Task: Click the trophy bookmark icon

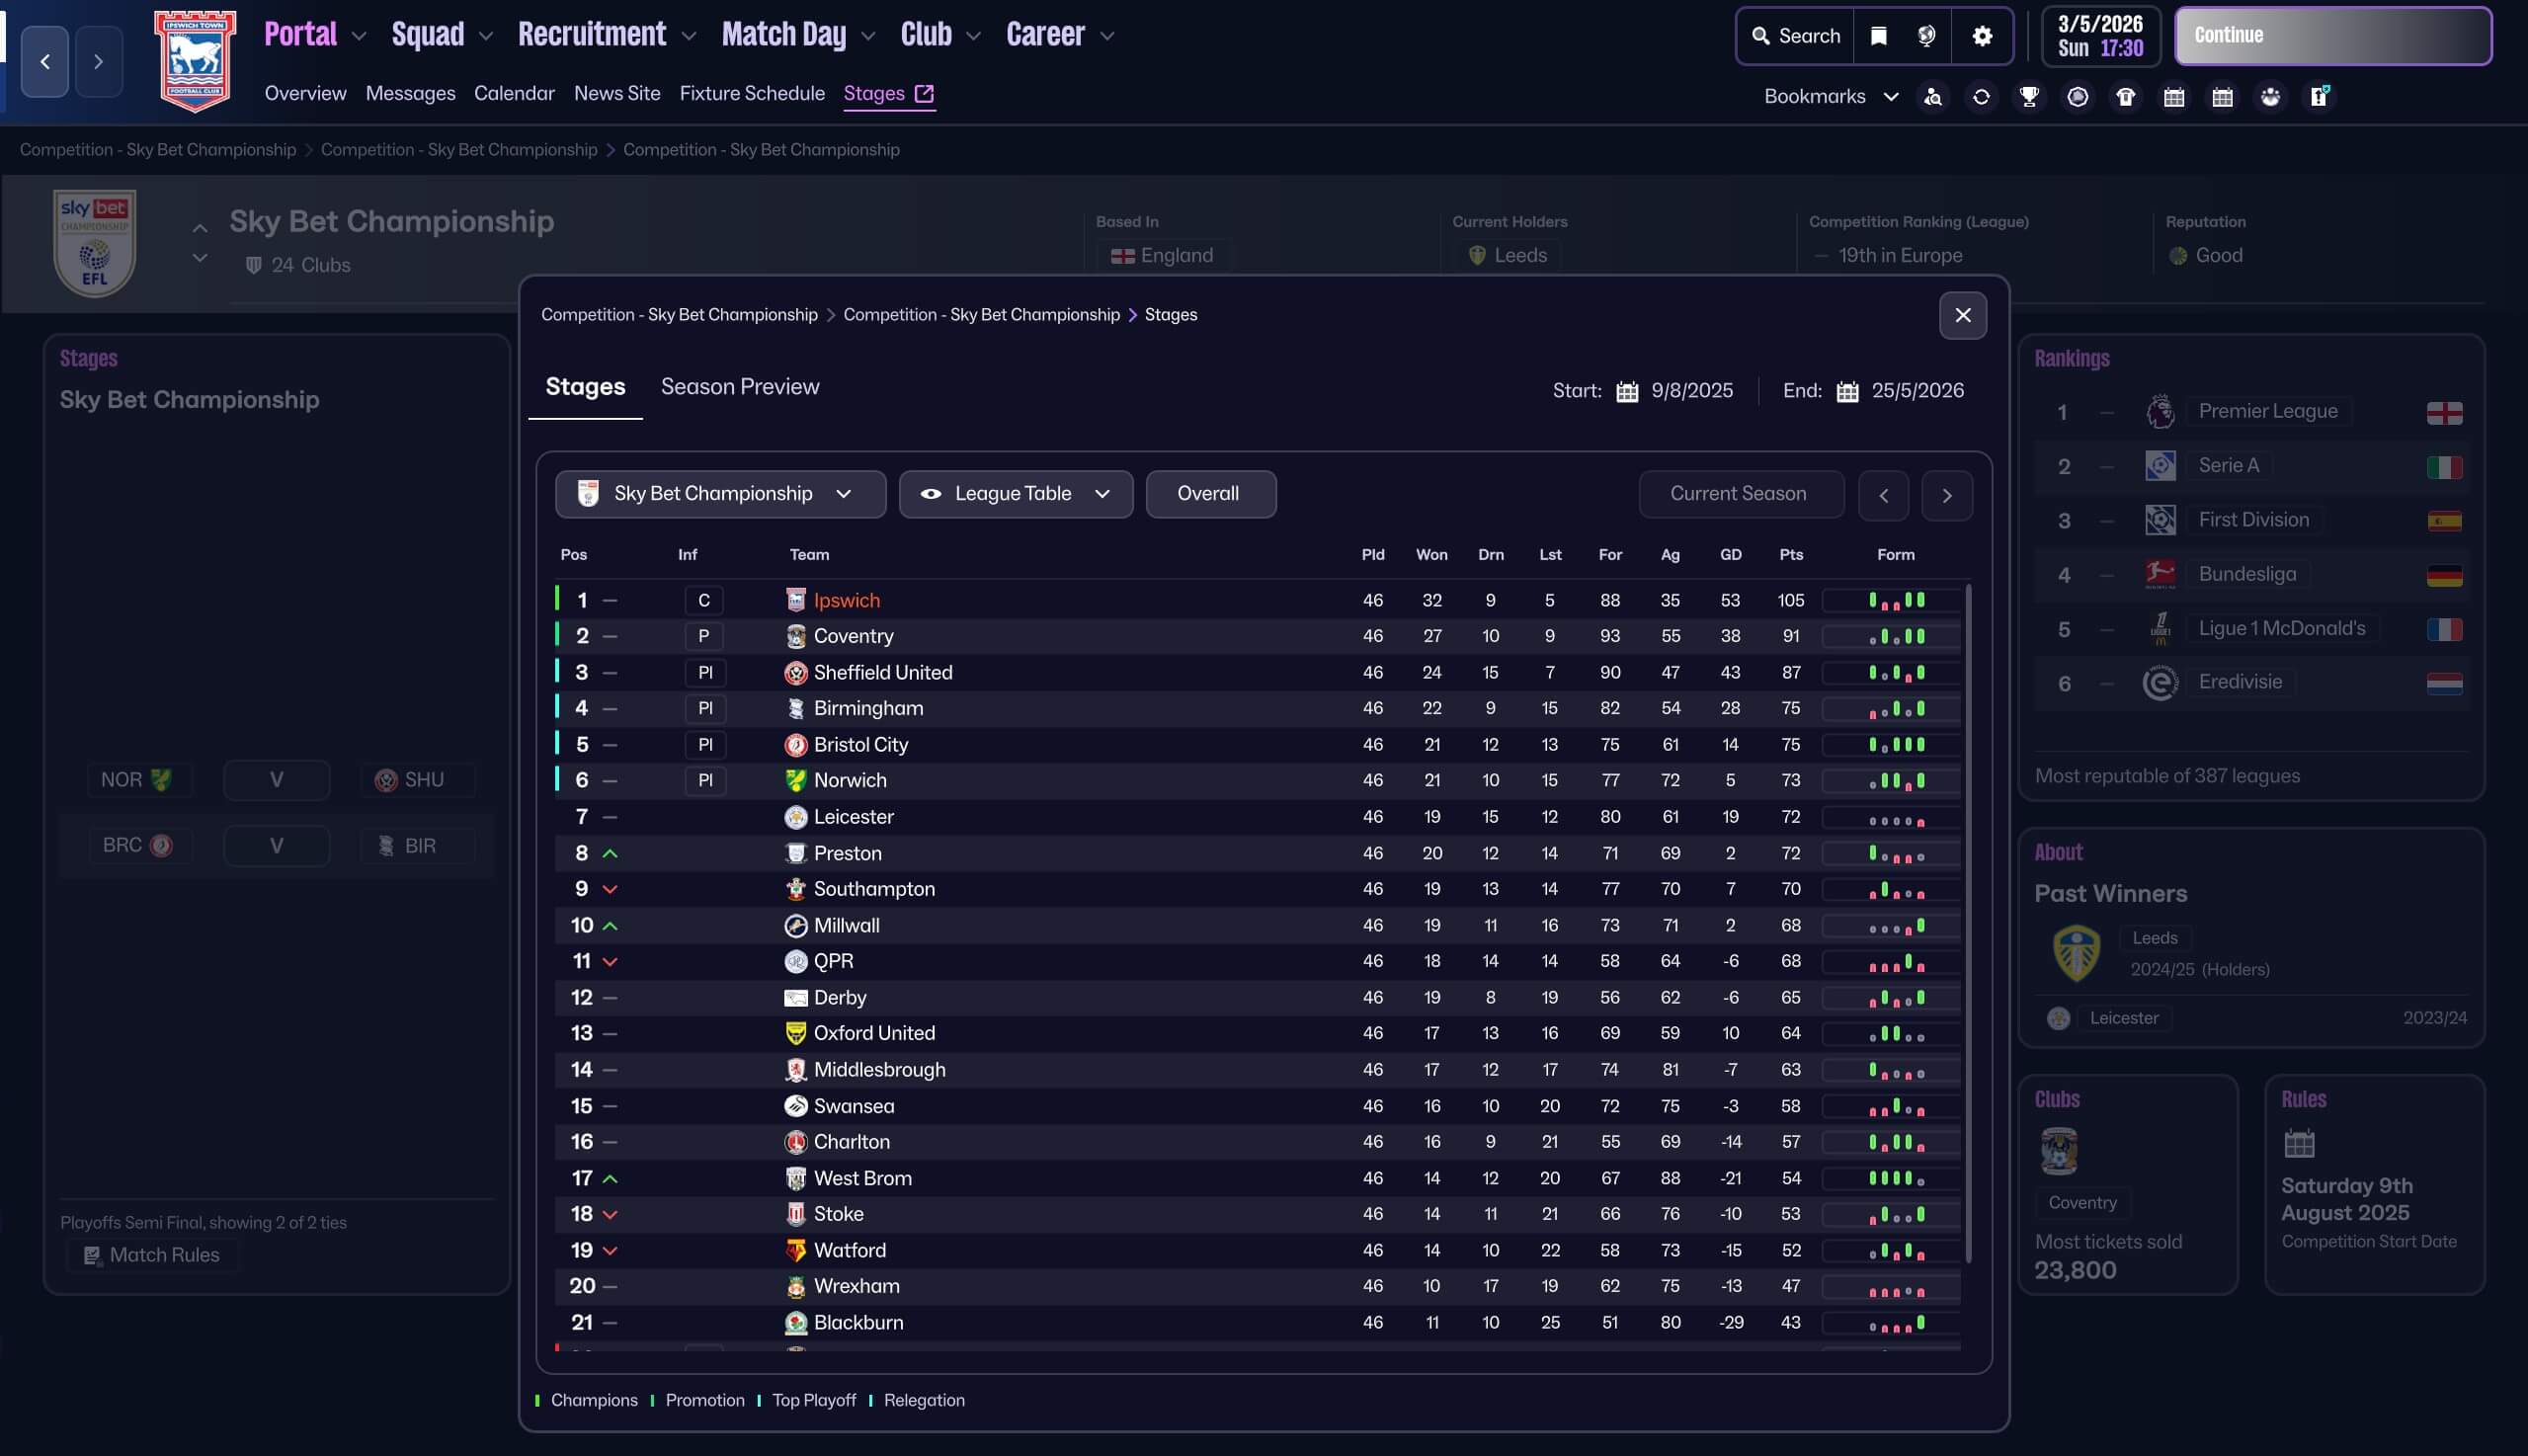Action: 2029,97
